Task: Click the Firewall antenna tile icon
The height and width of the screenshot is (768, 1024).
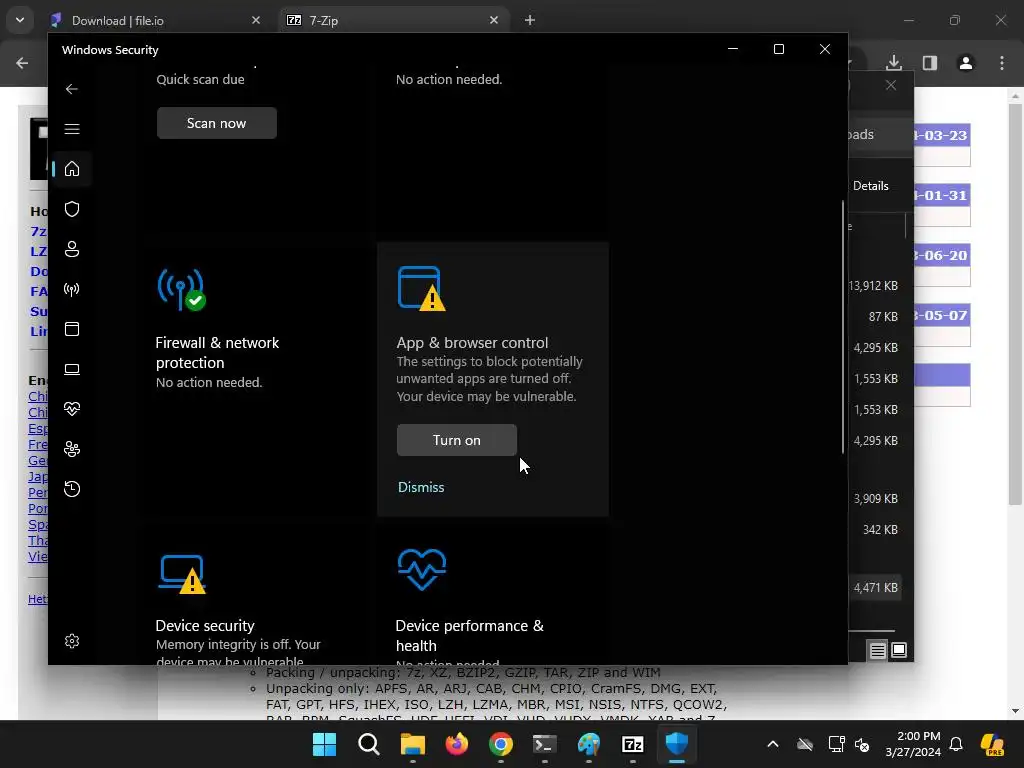Action: coord(182,289)
